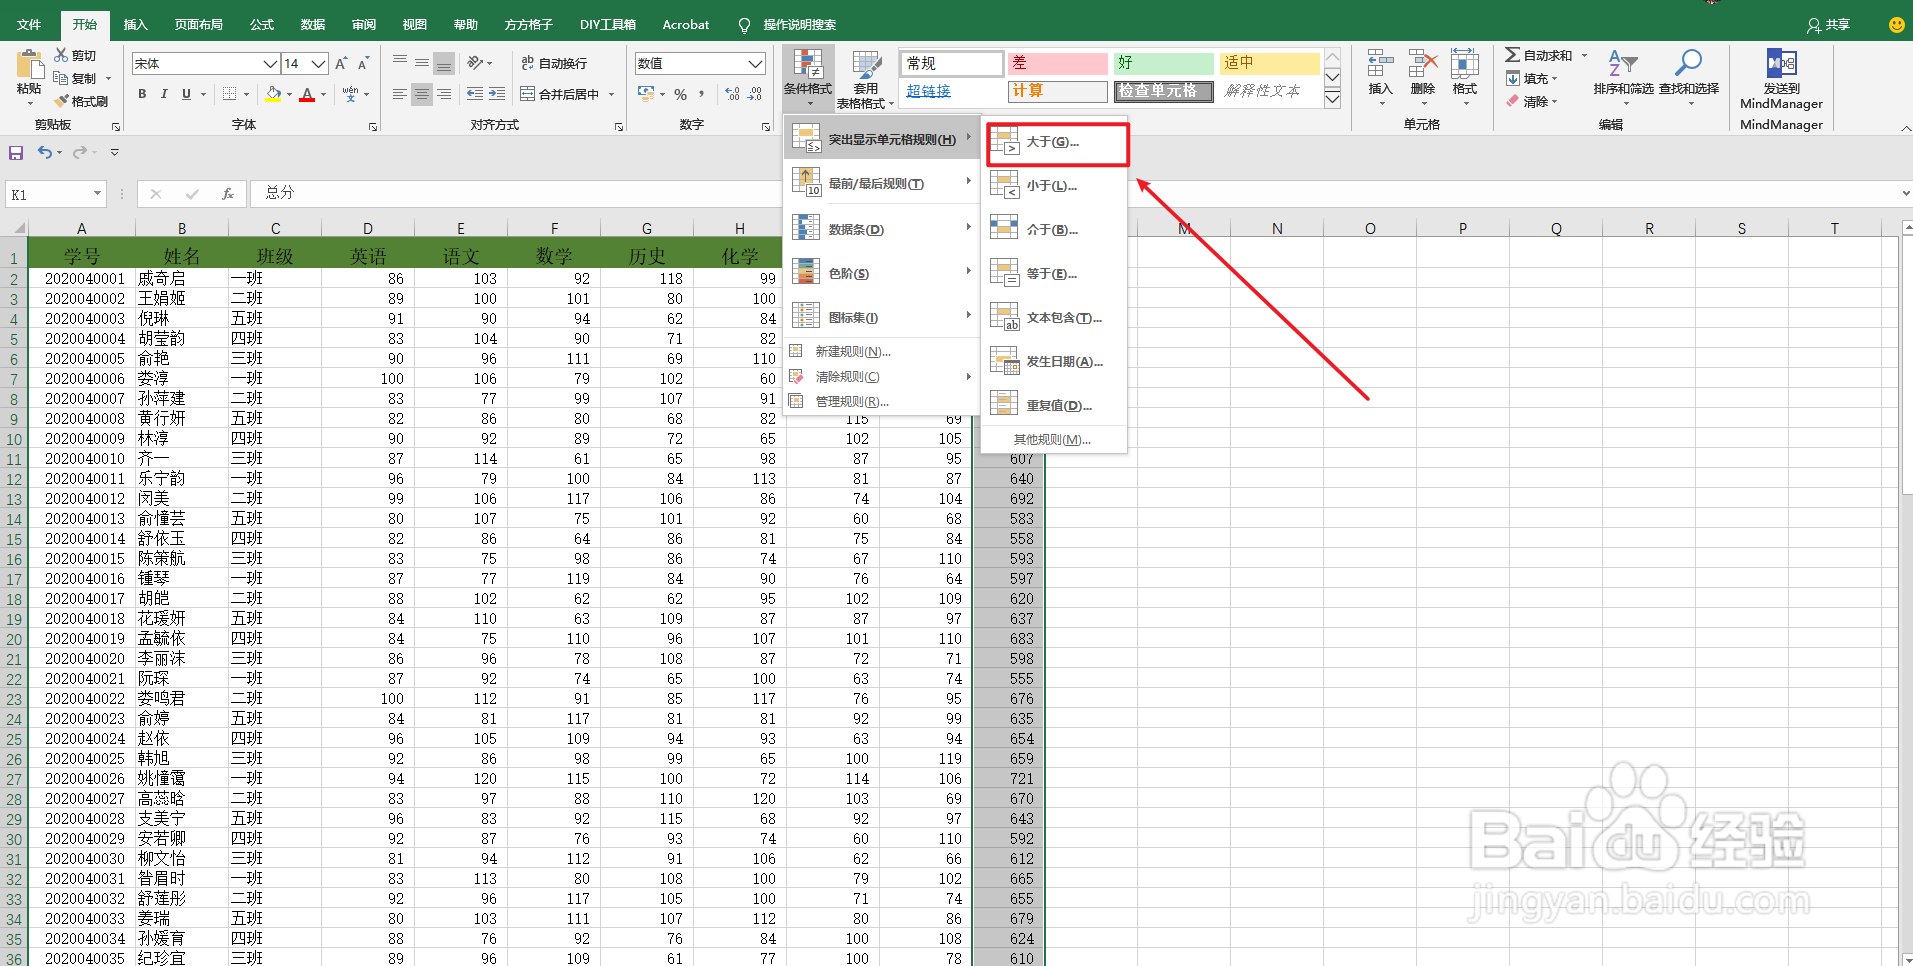Viewport: 1913px width, 966px height.
Task: Toggle center horizontal alignment
Action: click(x=422, y=94)
